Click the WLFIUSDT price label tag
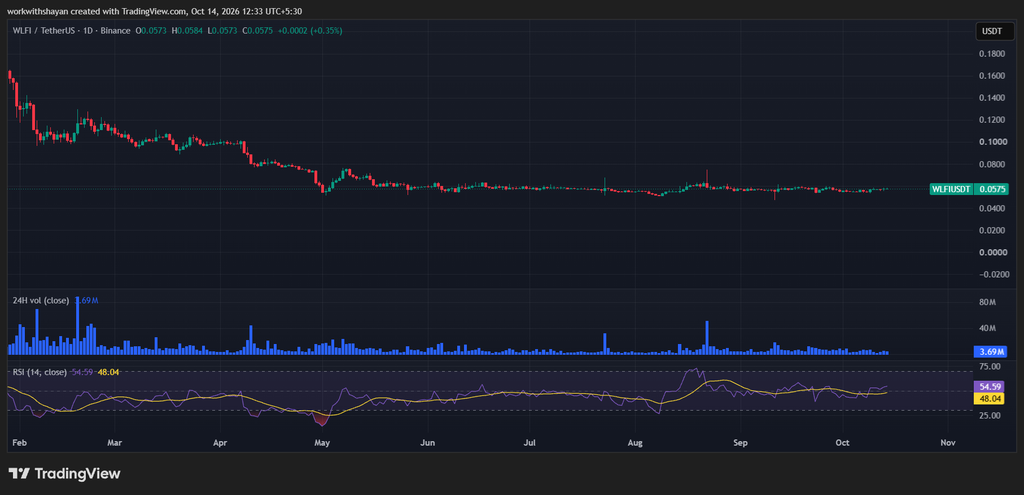Image resolution: width=1024 pixels, height=495 pixels. tap(953, 189)
